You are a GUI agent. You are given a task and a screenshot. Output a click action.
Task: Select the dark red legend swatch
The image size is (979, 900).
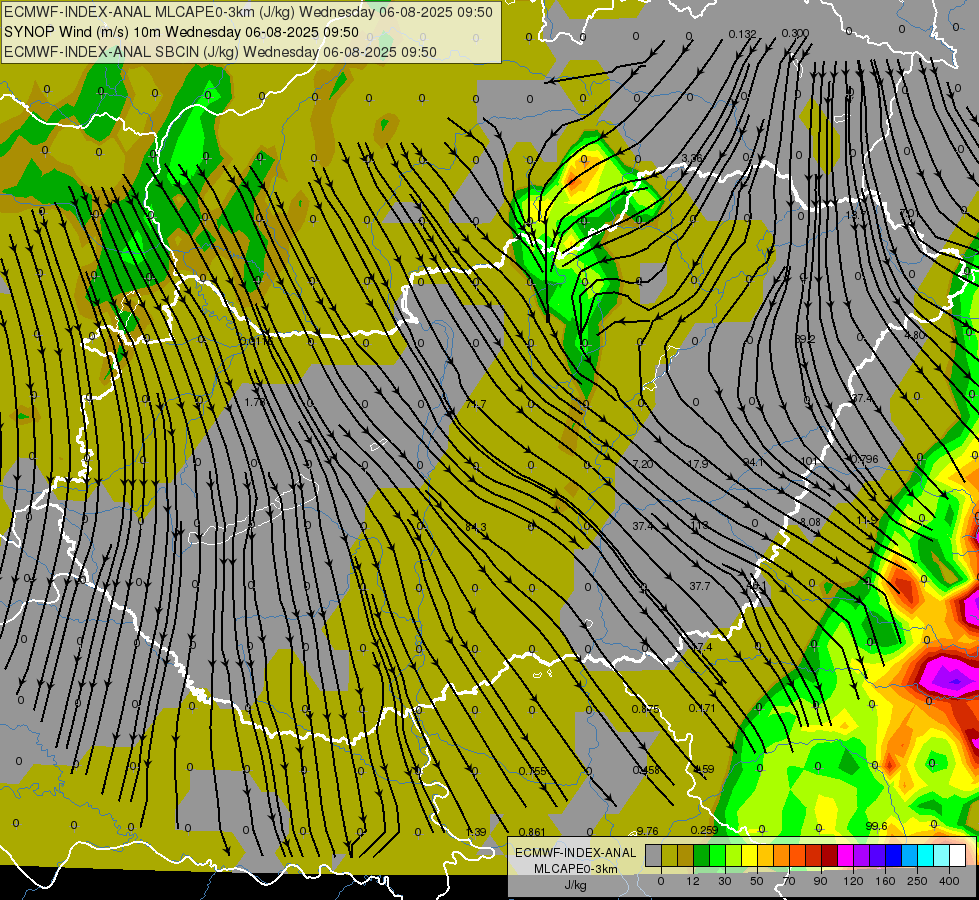829,855
